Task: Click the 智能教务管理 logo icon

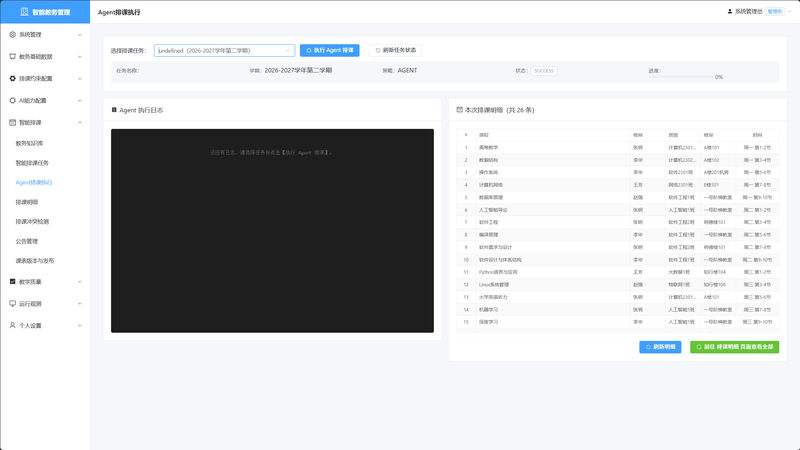Action: (x=24, y=12)
